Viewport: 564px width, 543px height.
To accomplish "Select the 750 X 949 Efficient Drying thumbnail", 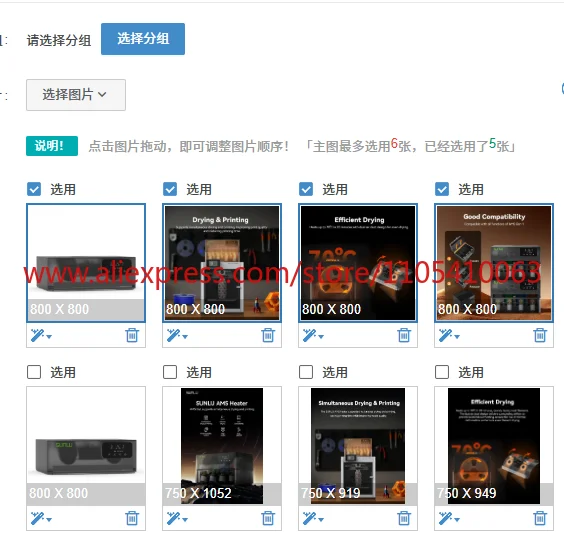I will [494, 446].
